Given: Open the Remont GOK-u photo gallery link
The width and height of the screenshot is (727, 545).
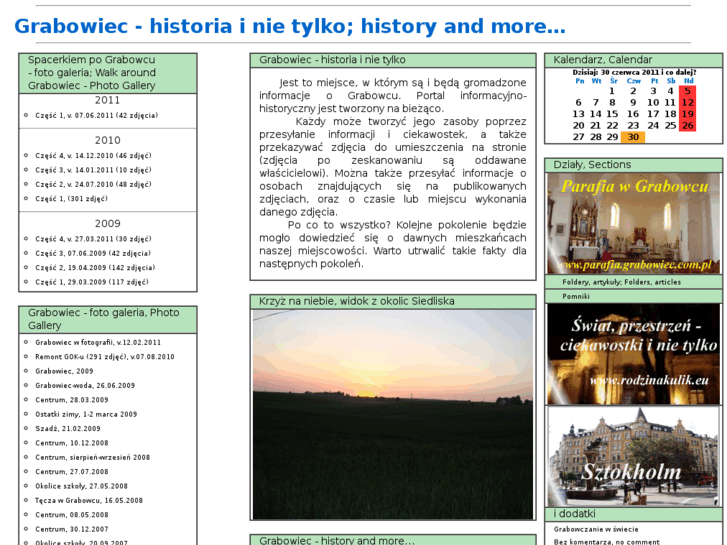Looking at the screenshot, I should point(104,356).
